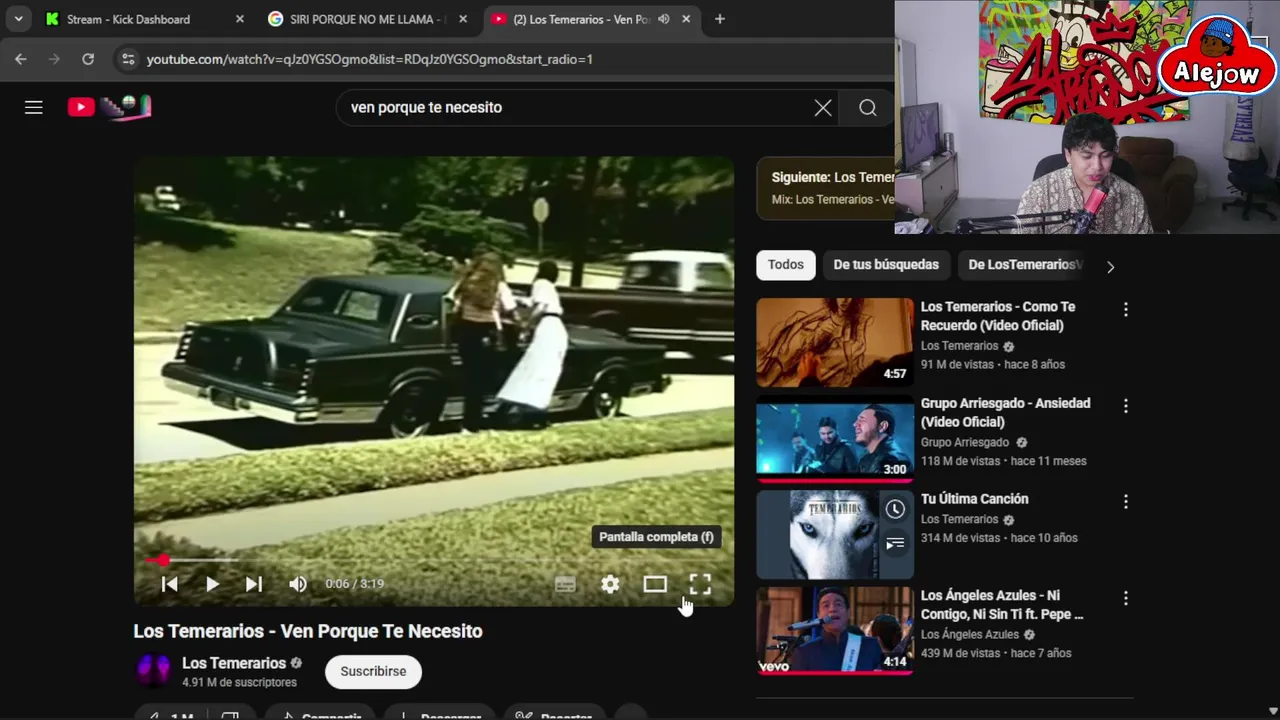Open the Los Ángeles Azules video thumbnail
1280x720 pixels.
pyautogui.click(x=835, y=631)
